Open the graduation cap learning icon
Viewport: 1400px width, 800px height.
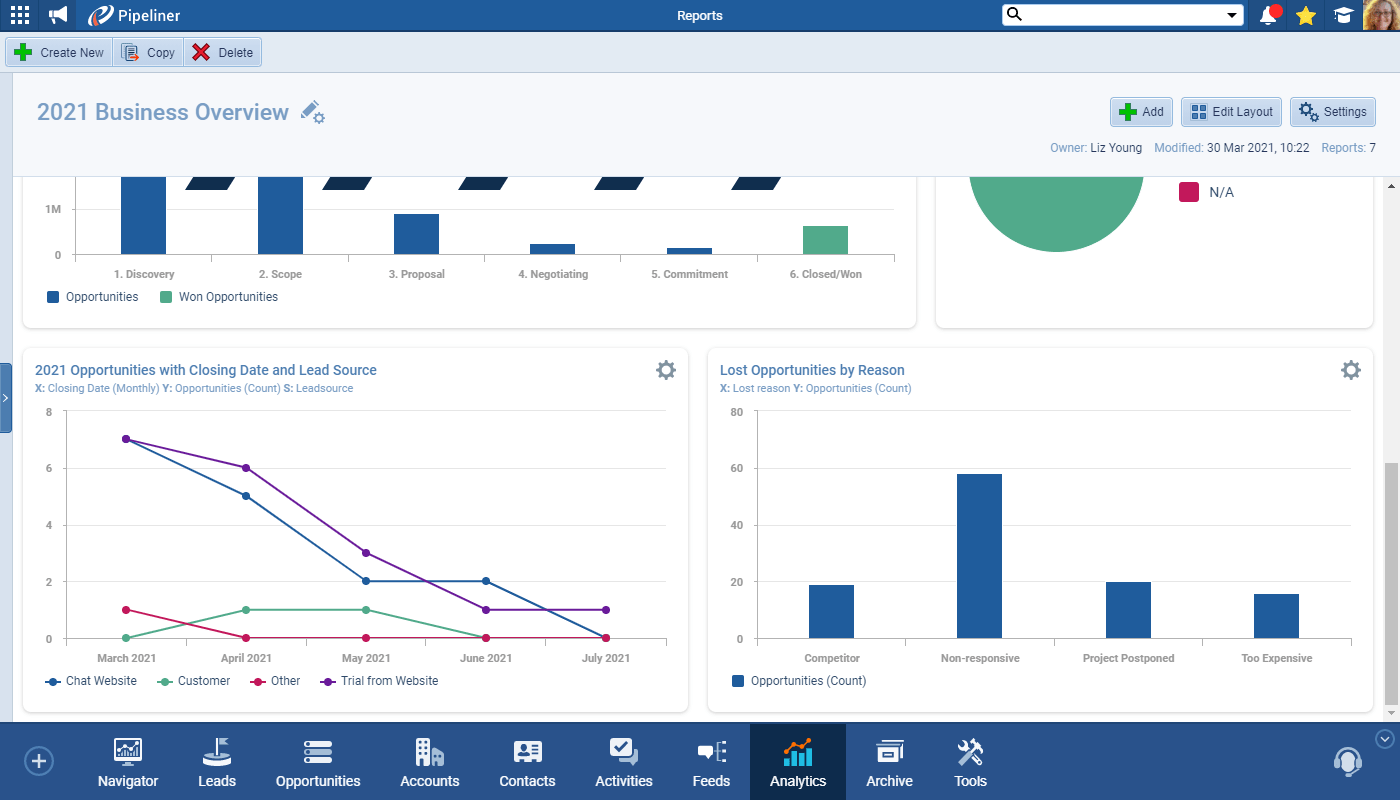click(1342, 15)
